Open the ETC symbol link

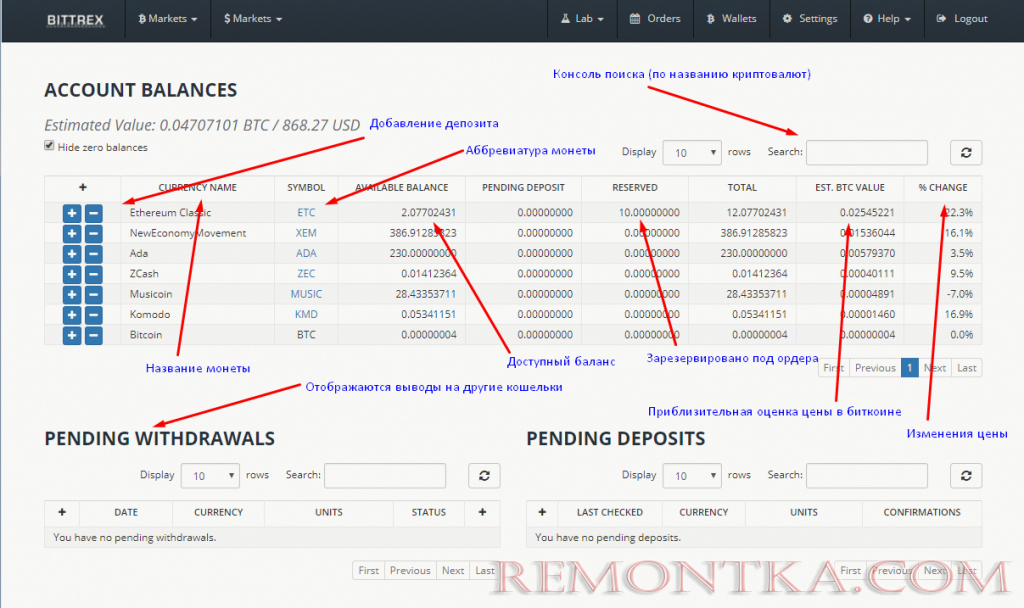pyautogui.click(x=306, y=213)
